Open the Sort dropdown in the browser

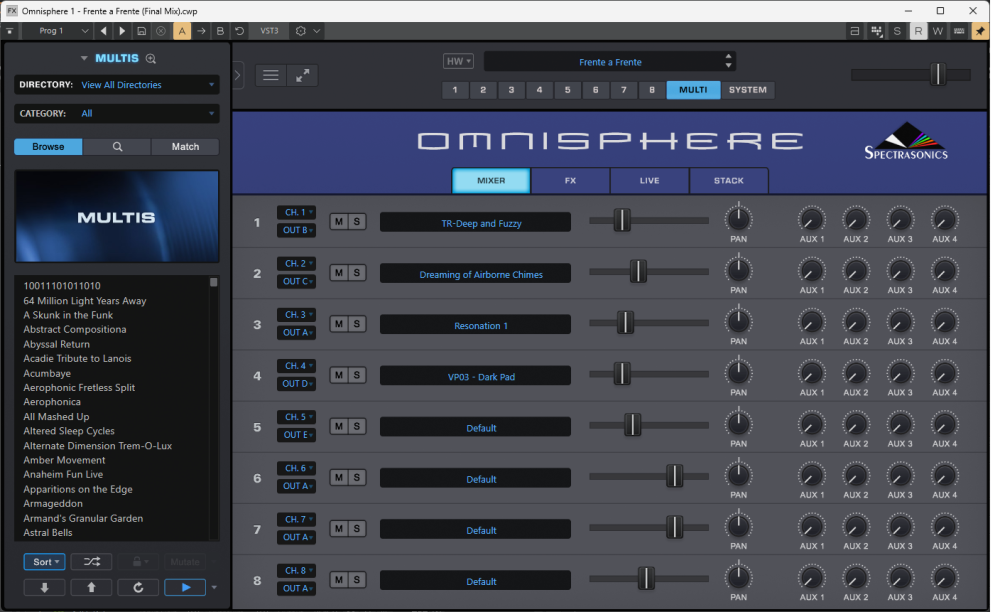[x=44, y=561]
